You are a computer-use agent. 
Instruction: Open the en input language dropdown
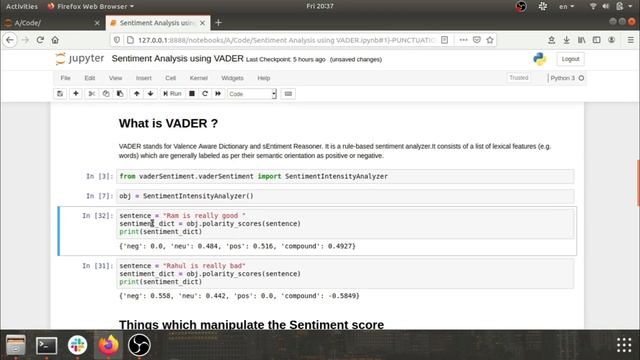click(x=566, y=6)
